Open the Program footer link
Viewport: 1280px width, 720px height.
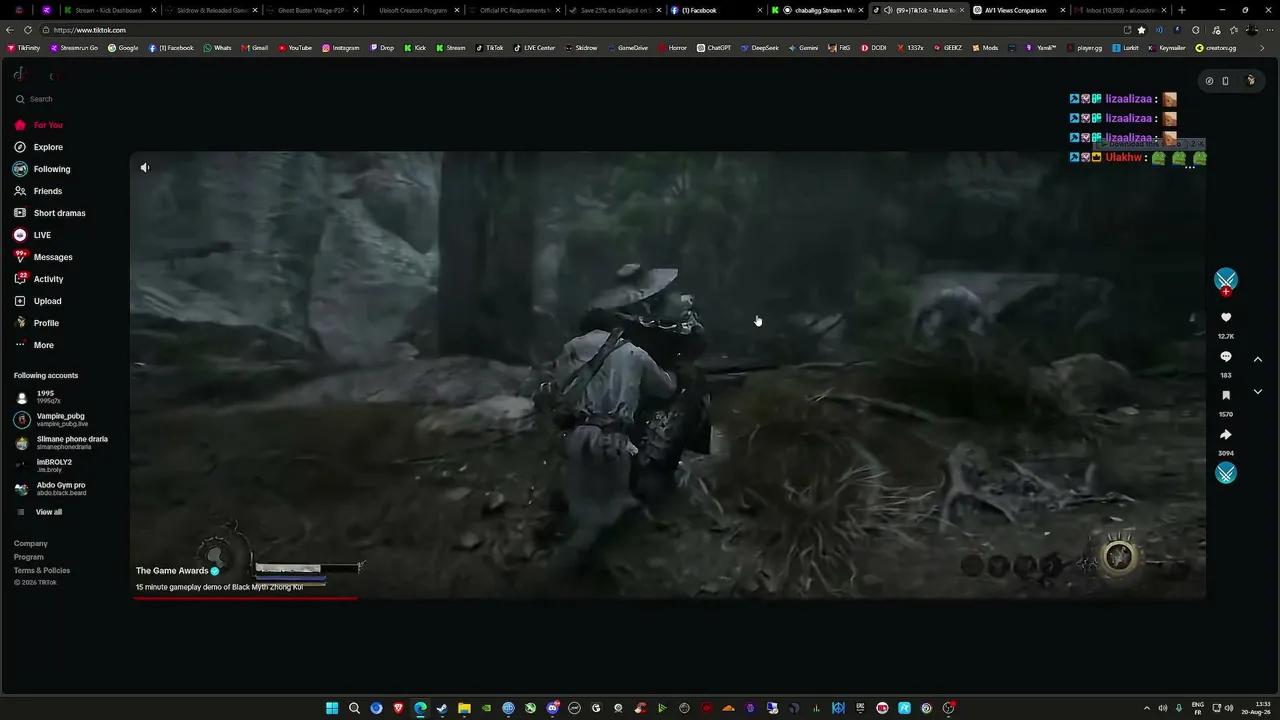[x=29, y=557]
